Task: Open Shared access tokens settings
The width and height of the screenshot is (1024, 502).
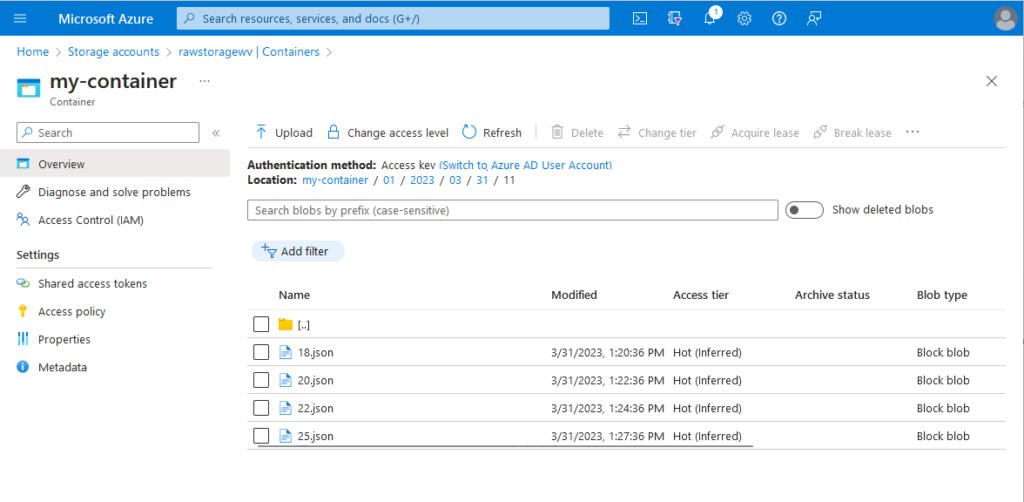Action: [x=92, y=284]
